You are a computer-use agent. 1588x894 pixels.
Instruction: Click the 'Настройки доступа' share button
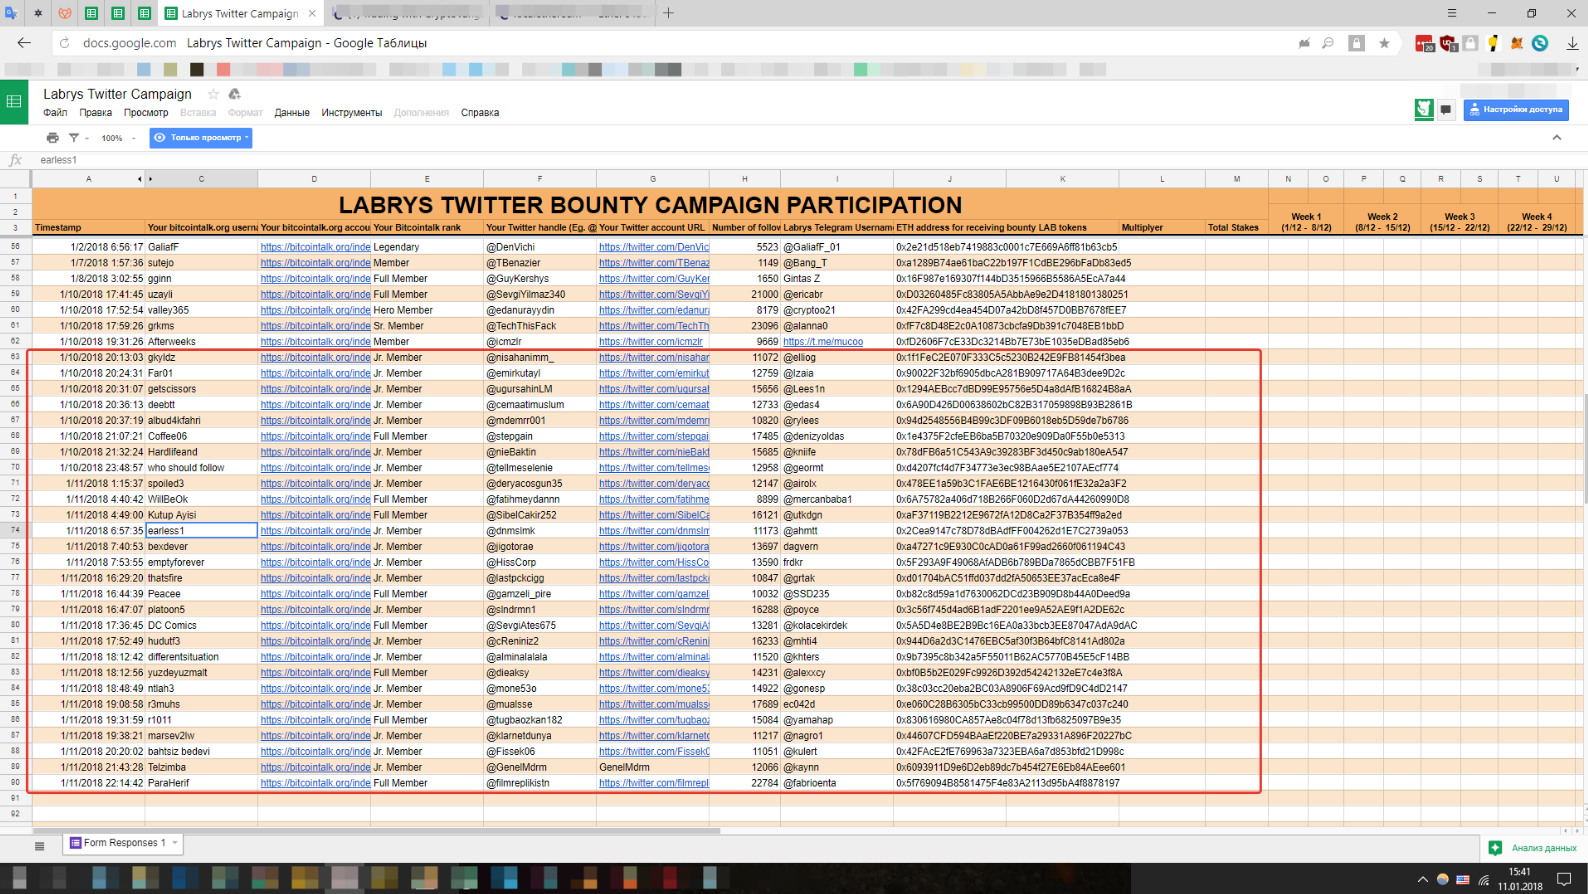click(1516, 109)
